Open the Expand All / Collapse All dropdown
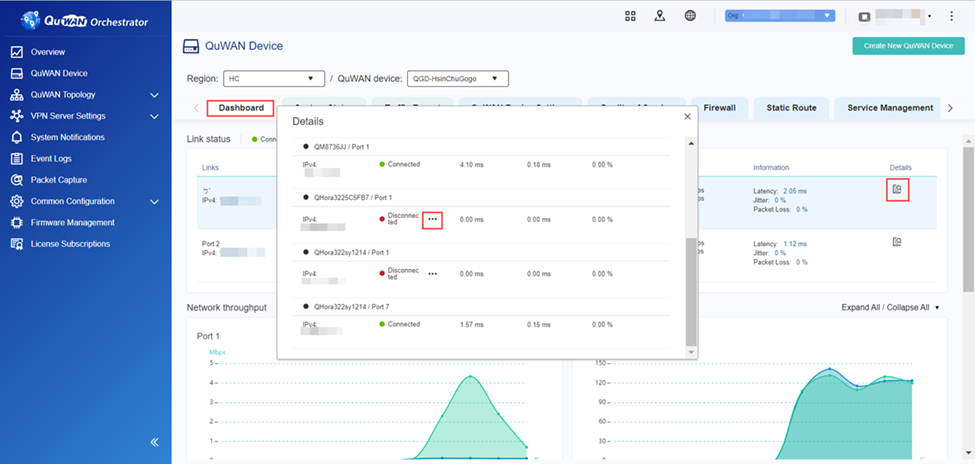This screenshot has height=464, width=975. [890, 307]
